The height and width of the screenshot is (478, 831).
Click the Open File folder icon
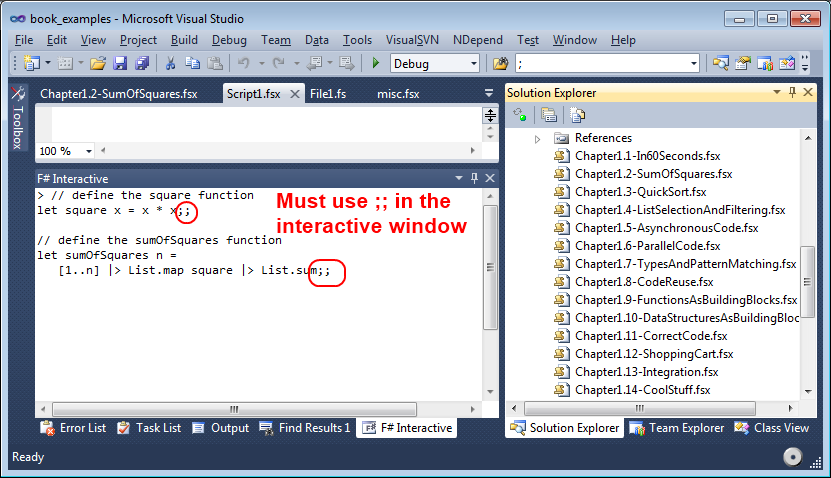point(98,64)
